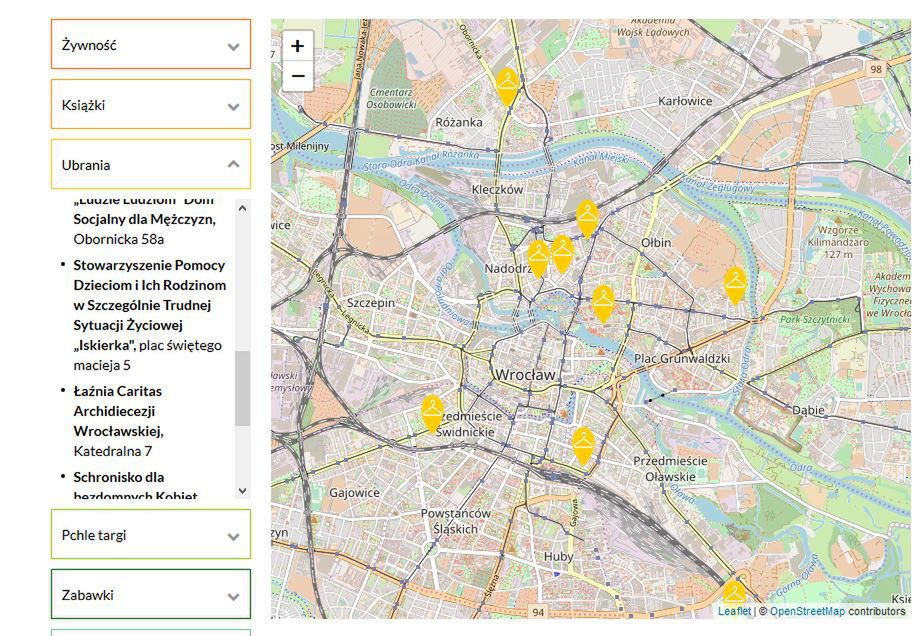Select the Łaźnia Caritas Archidiecezji Wrocławskiej entry
This screenshot has height=636, width=923.
pyautogui.click(x=119, y=411)
